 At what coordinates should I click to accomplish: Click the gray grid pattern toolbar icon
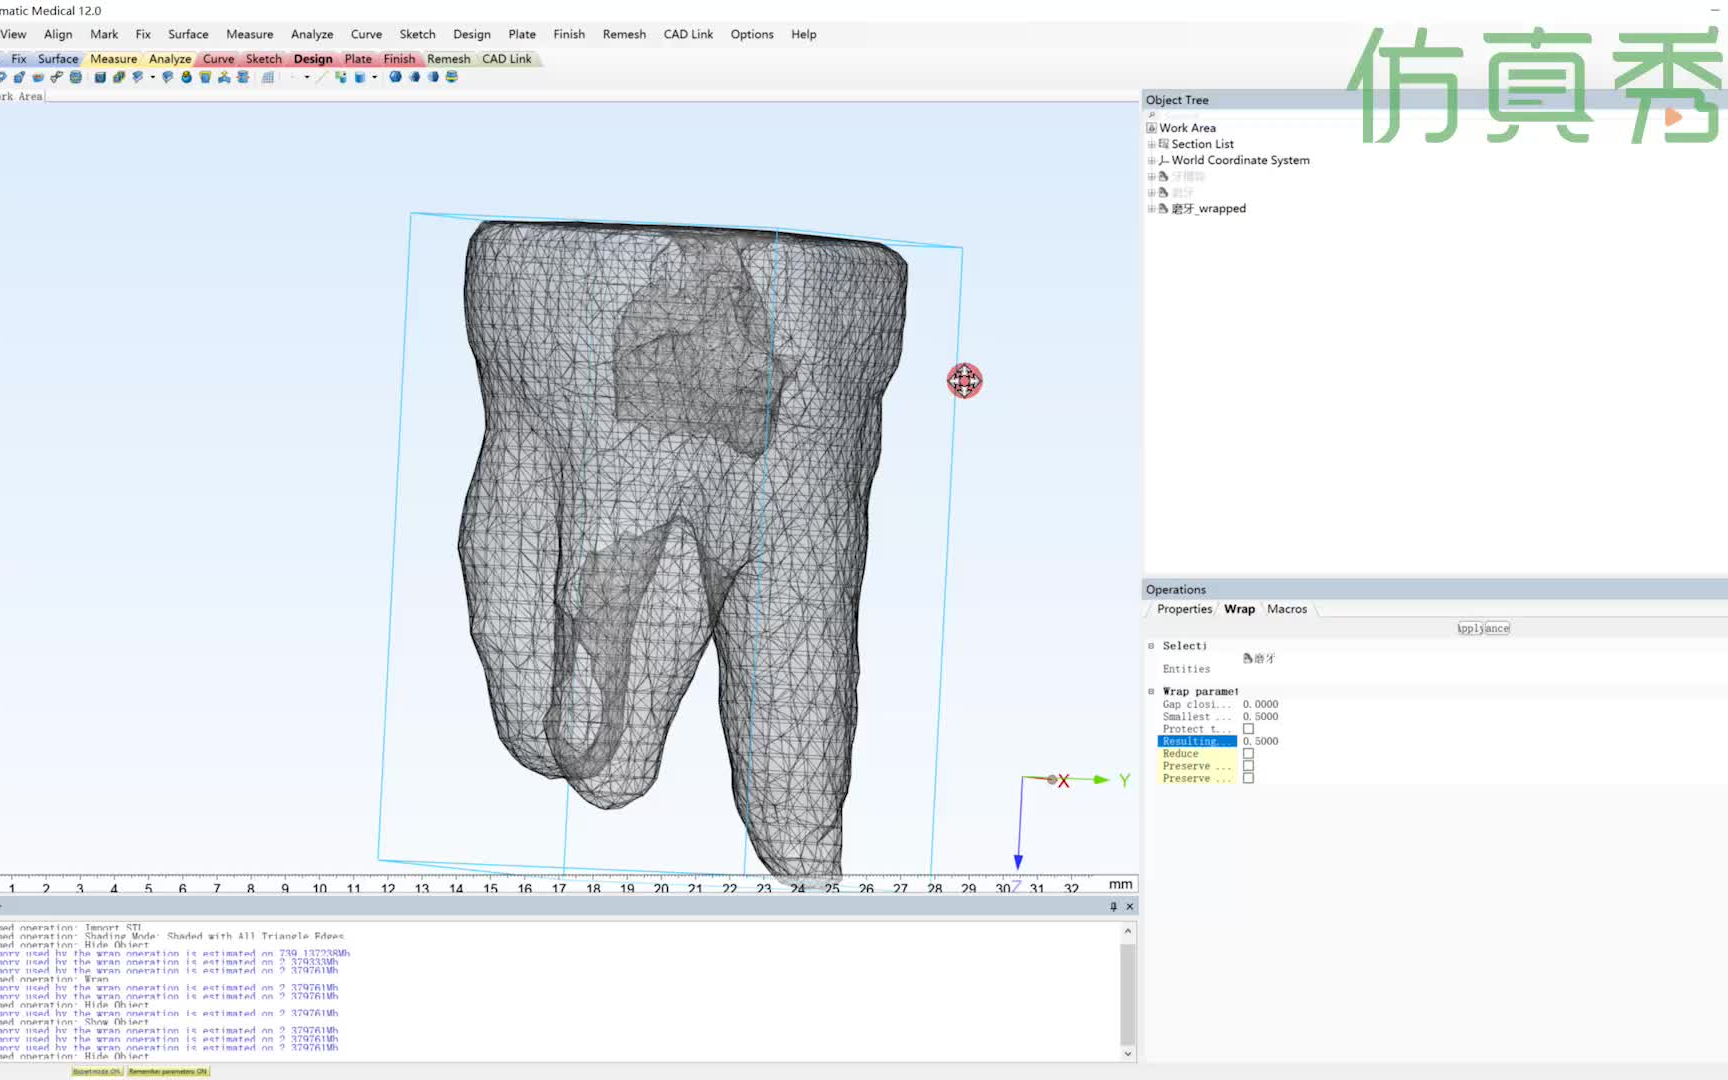[268, 77]
